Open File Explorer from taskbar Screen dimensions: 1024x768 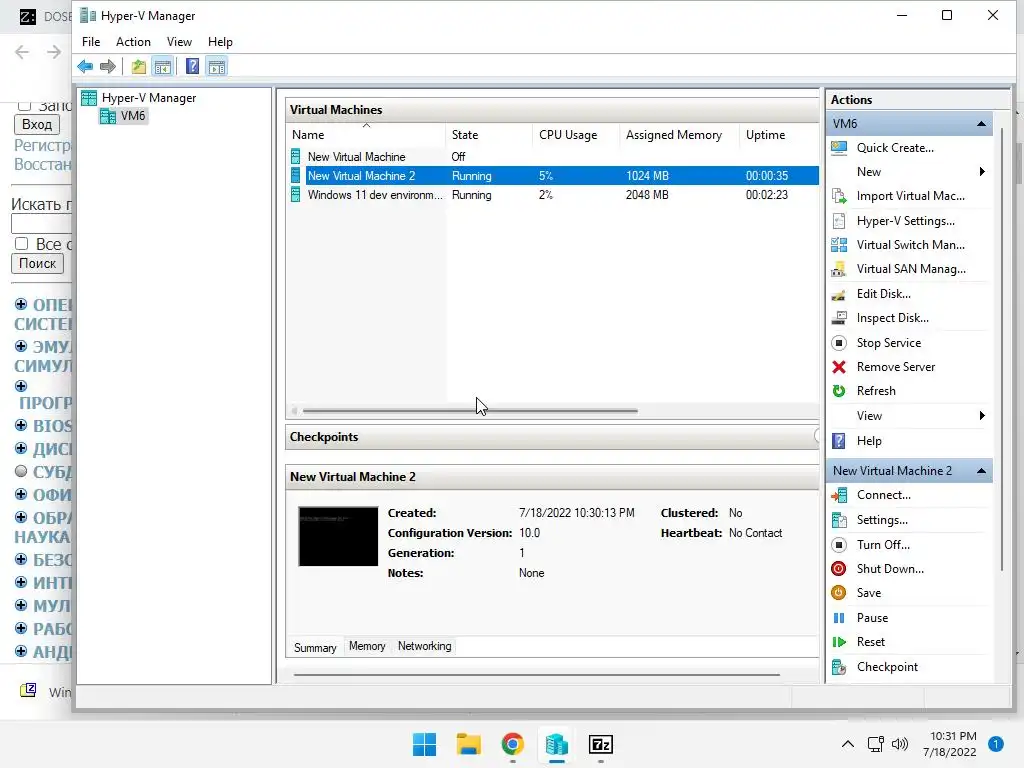click(468, 744)
